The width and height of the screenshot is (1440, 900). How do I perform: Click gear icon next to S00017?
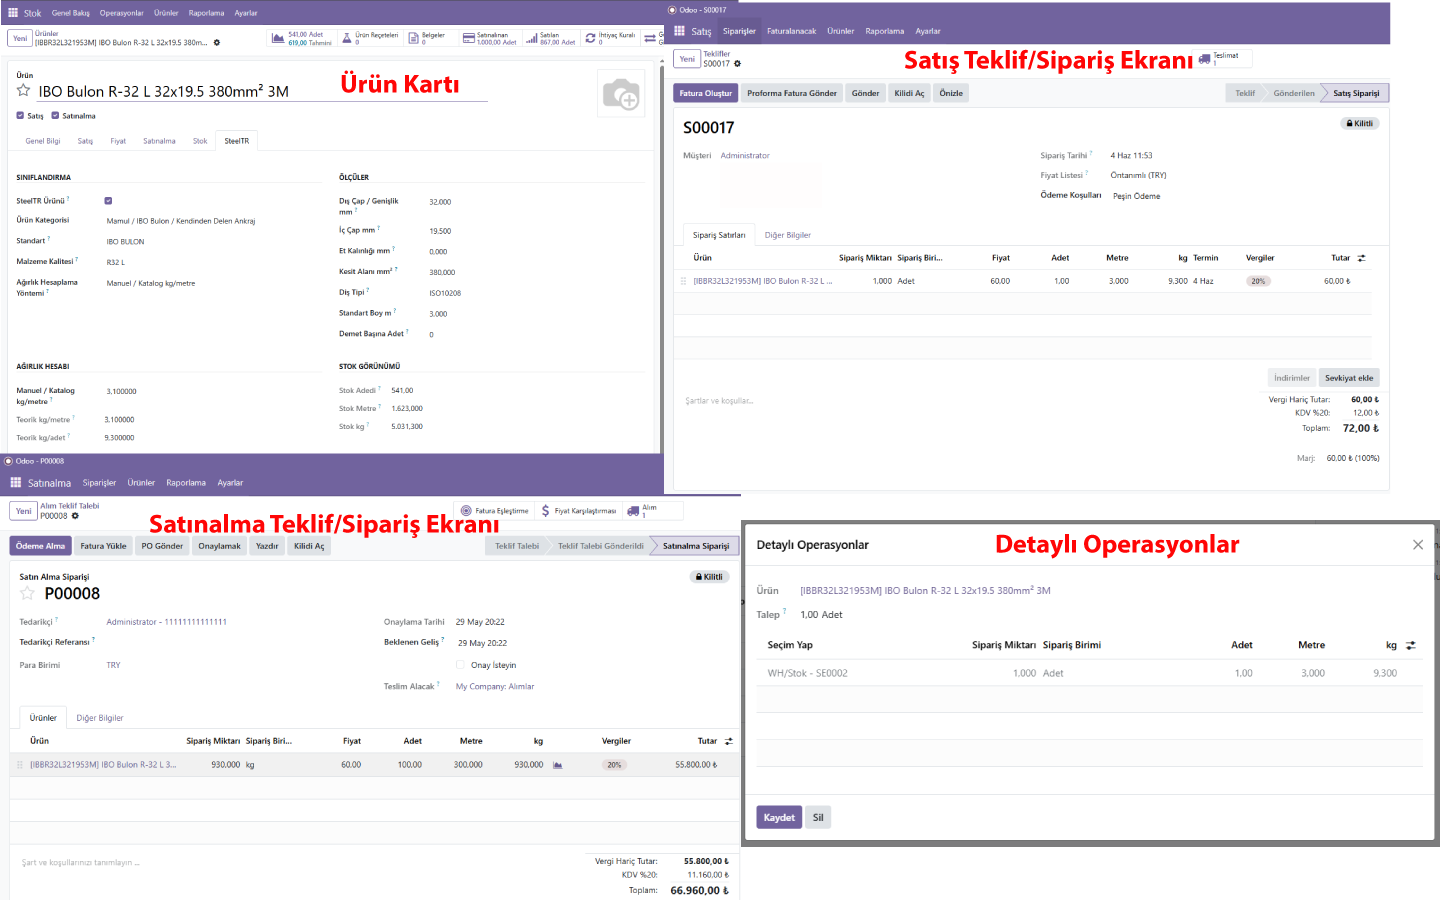(x=738, y=64)
